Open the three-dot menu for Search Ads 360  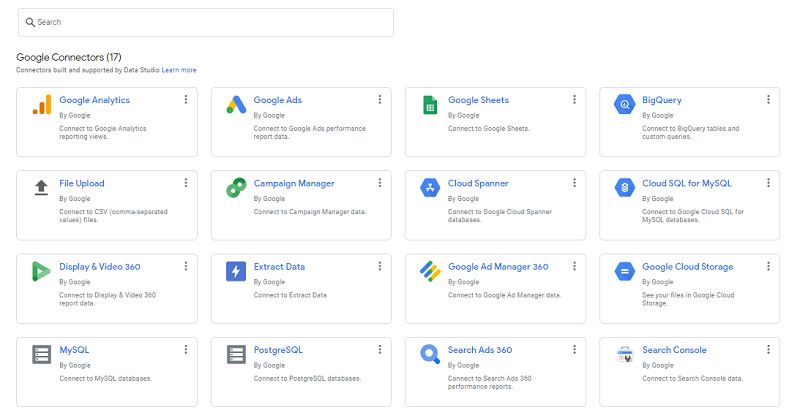574,349
